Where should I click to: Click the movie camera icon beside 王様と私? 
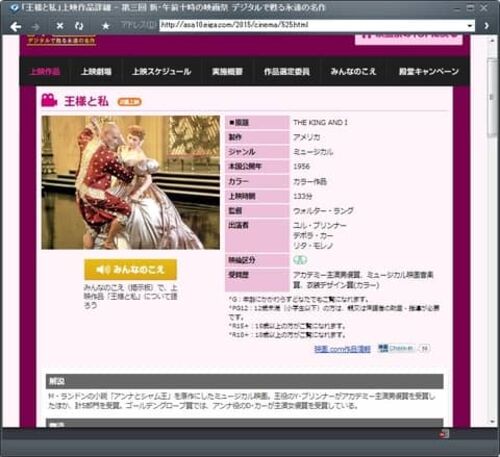point(49,100)
